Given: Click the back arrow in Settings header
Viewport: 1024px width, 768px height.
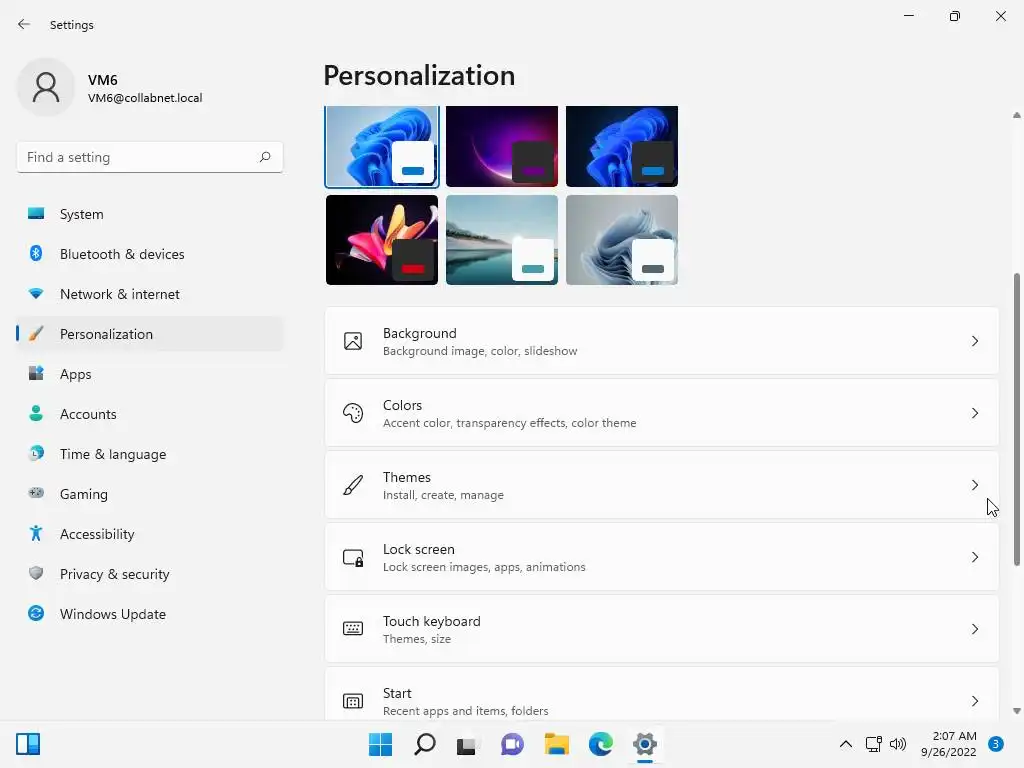Looking at the screenshot, I should (x=24, y=24).
